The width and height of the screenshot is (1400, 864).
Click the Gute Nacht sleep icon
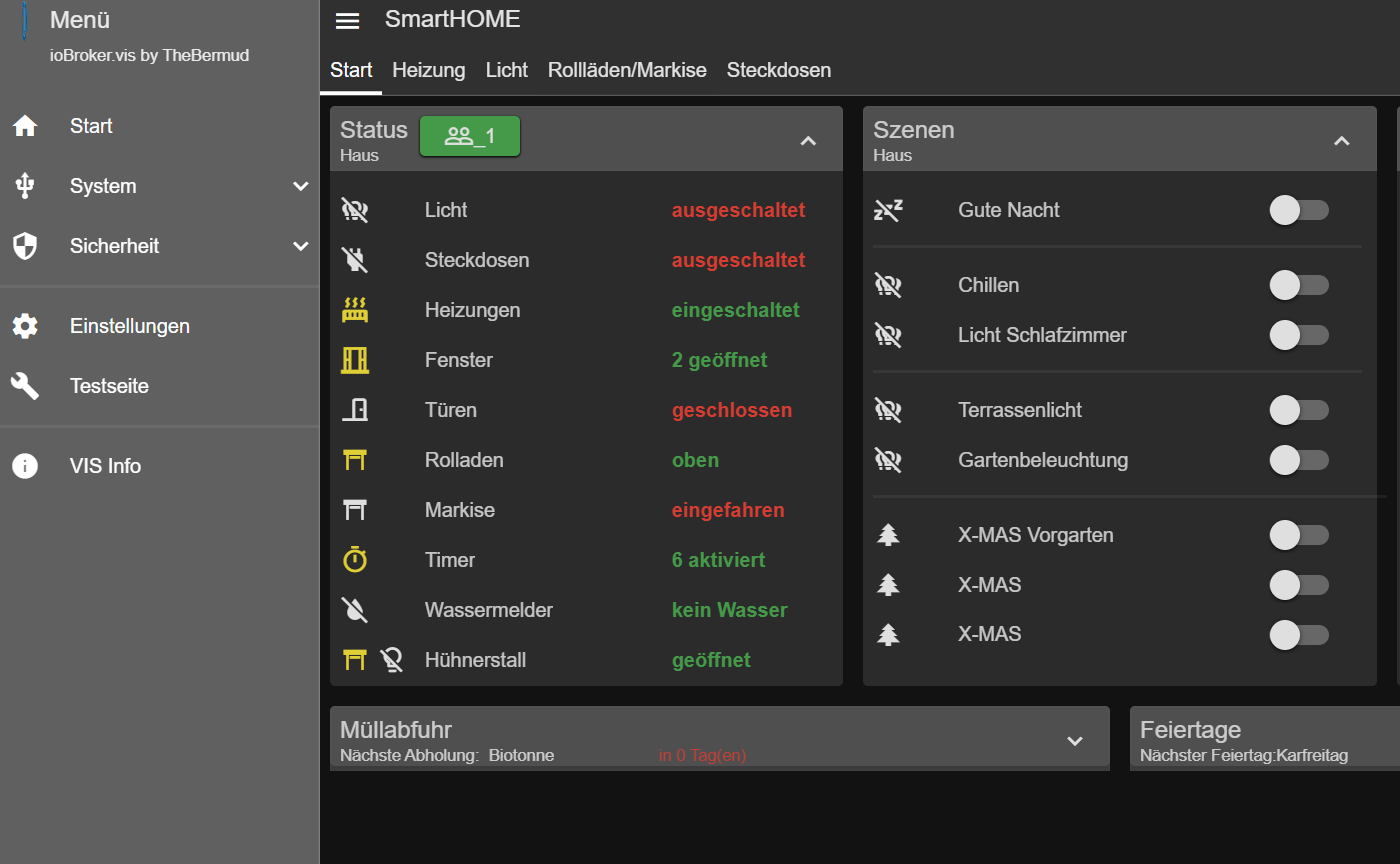coord(888,210)
